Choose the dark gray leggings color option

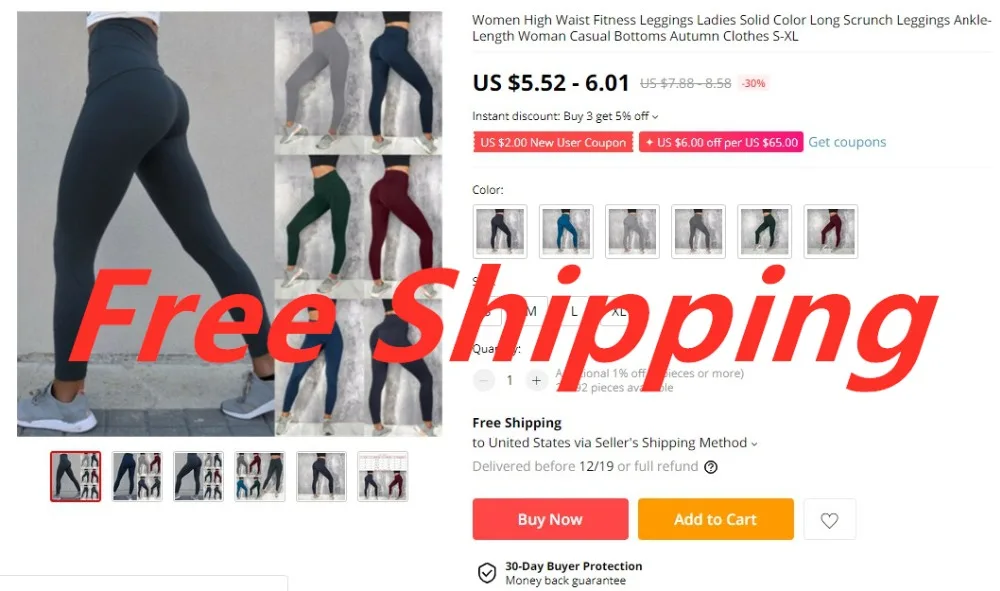click(698, 231)
